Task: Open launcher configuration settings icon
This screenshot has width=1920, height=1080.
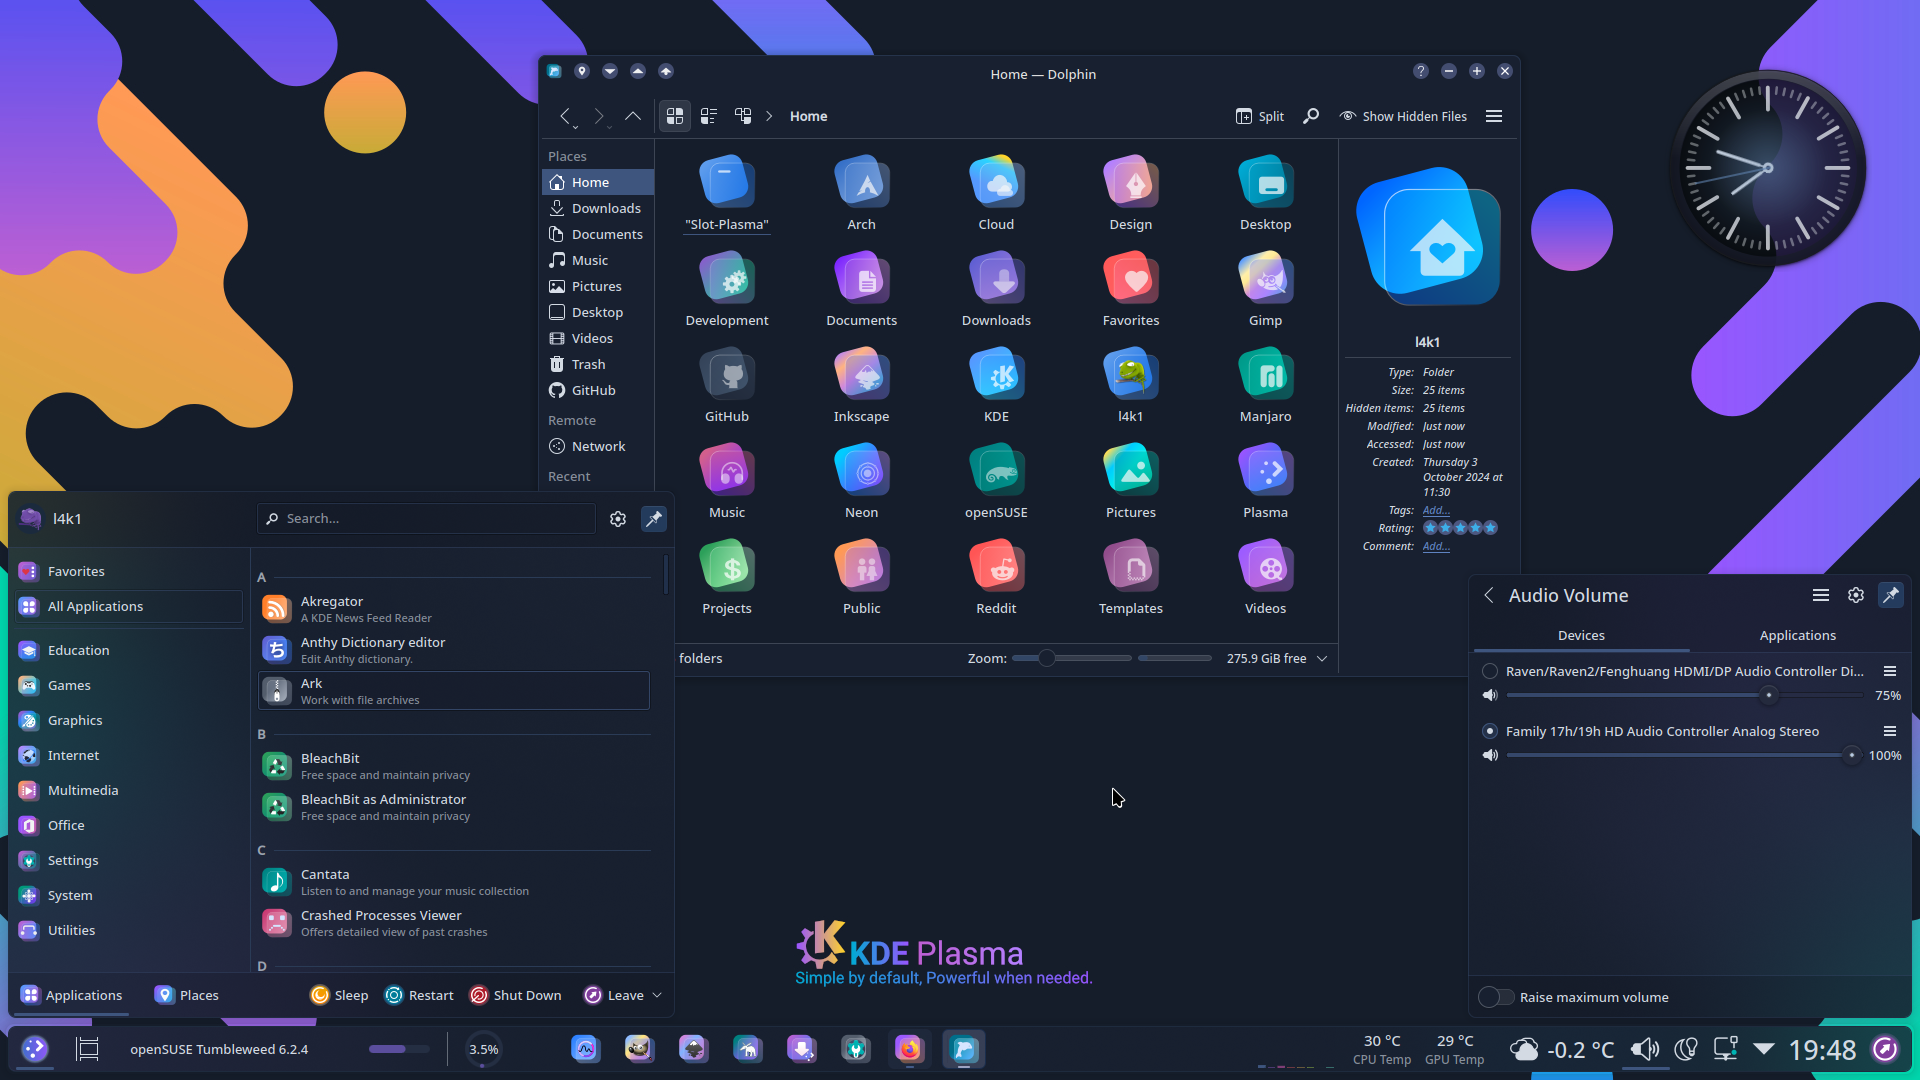Action: coord(618,518)
